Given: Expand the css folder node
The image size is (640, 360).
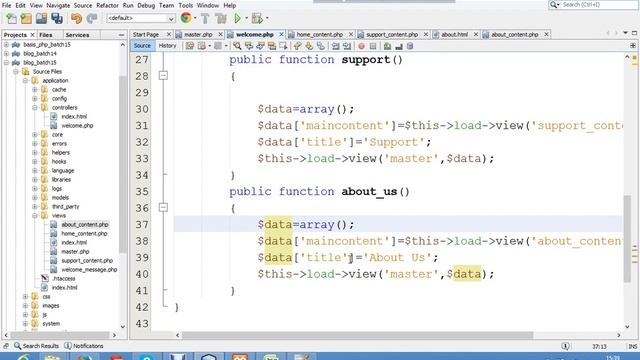Looking at the screenshot, I should pos(25,297).
